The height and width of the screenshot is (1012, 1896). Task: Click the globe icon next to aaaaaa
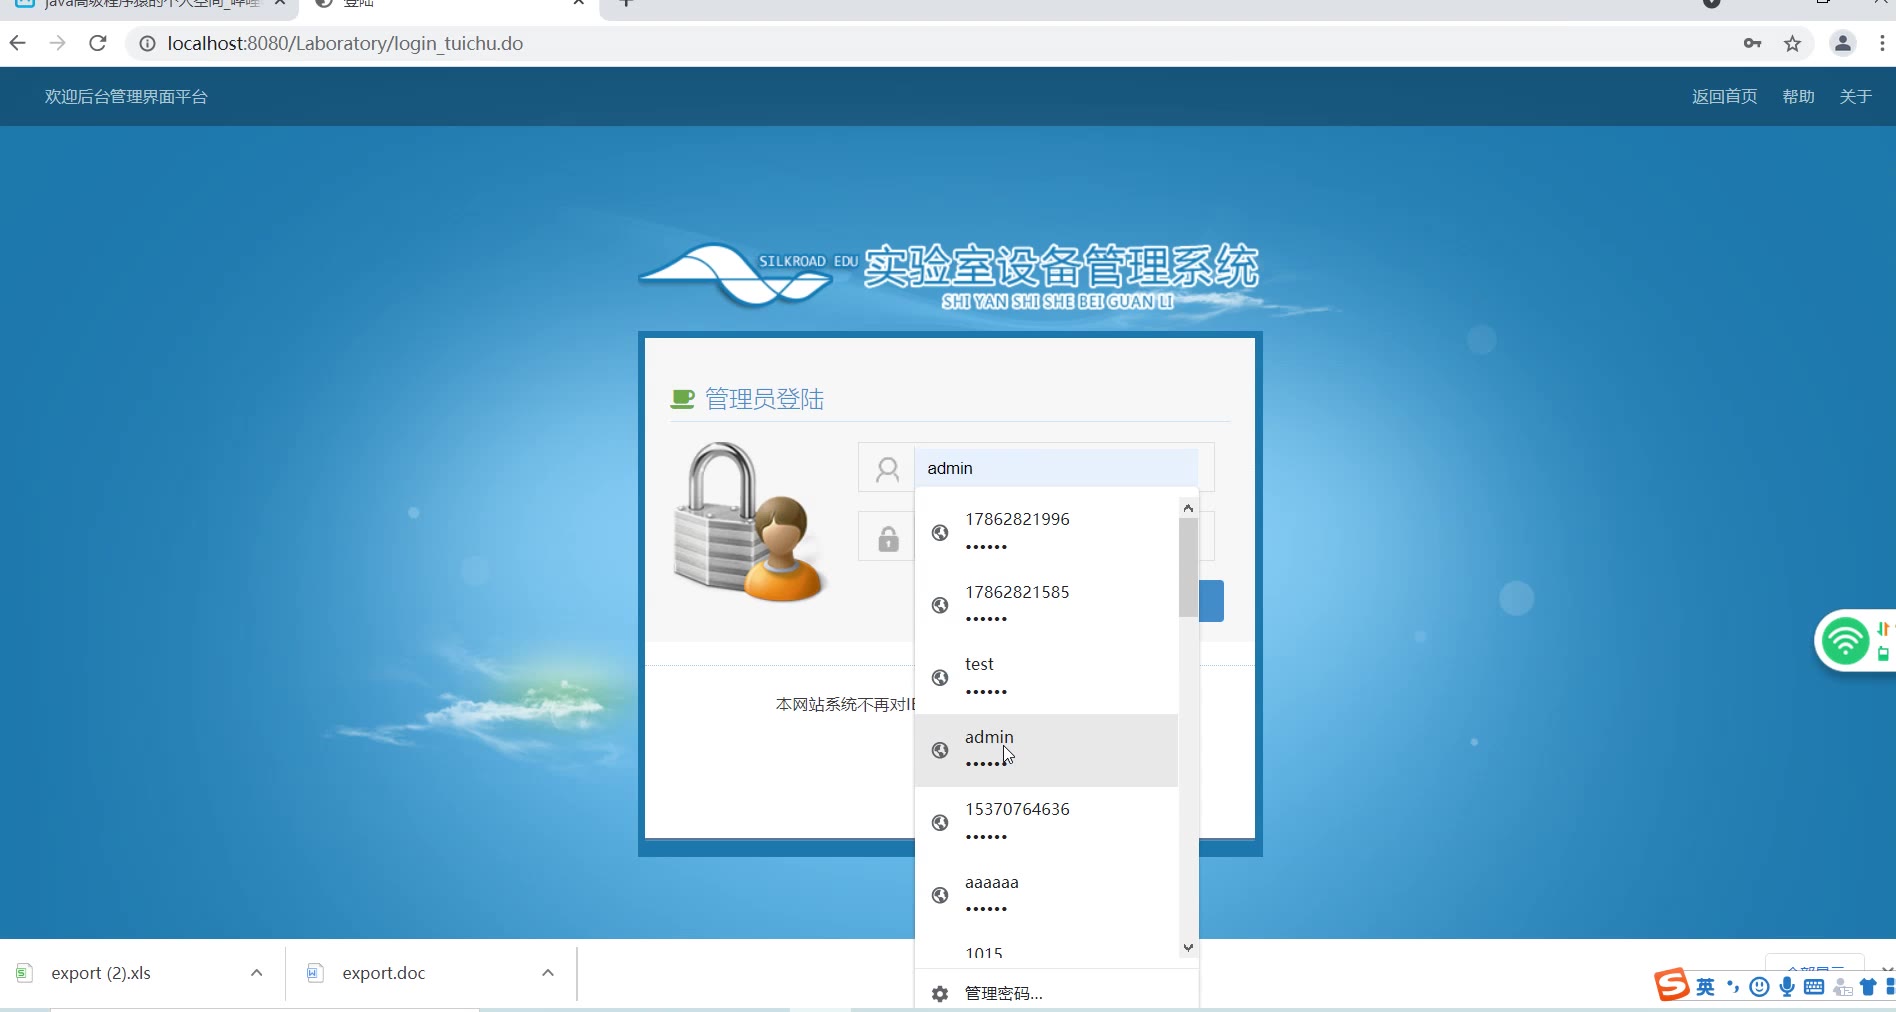(x=940, y=895)
